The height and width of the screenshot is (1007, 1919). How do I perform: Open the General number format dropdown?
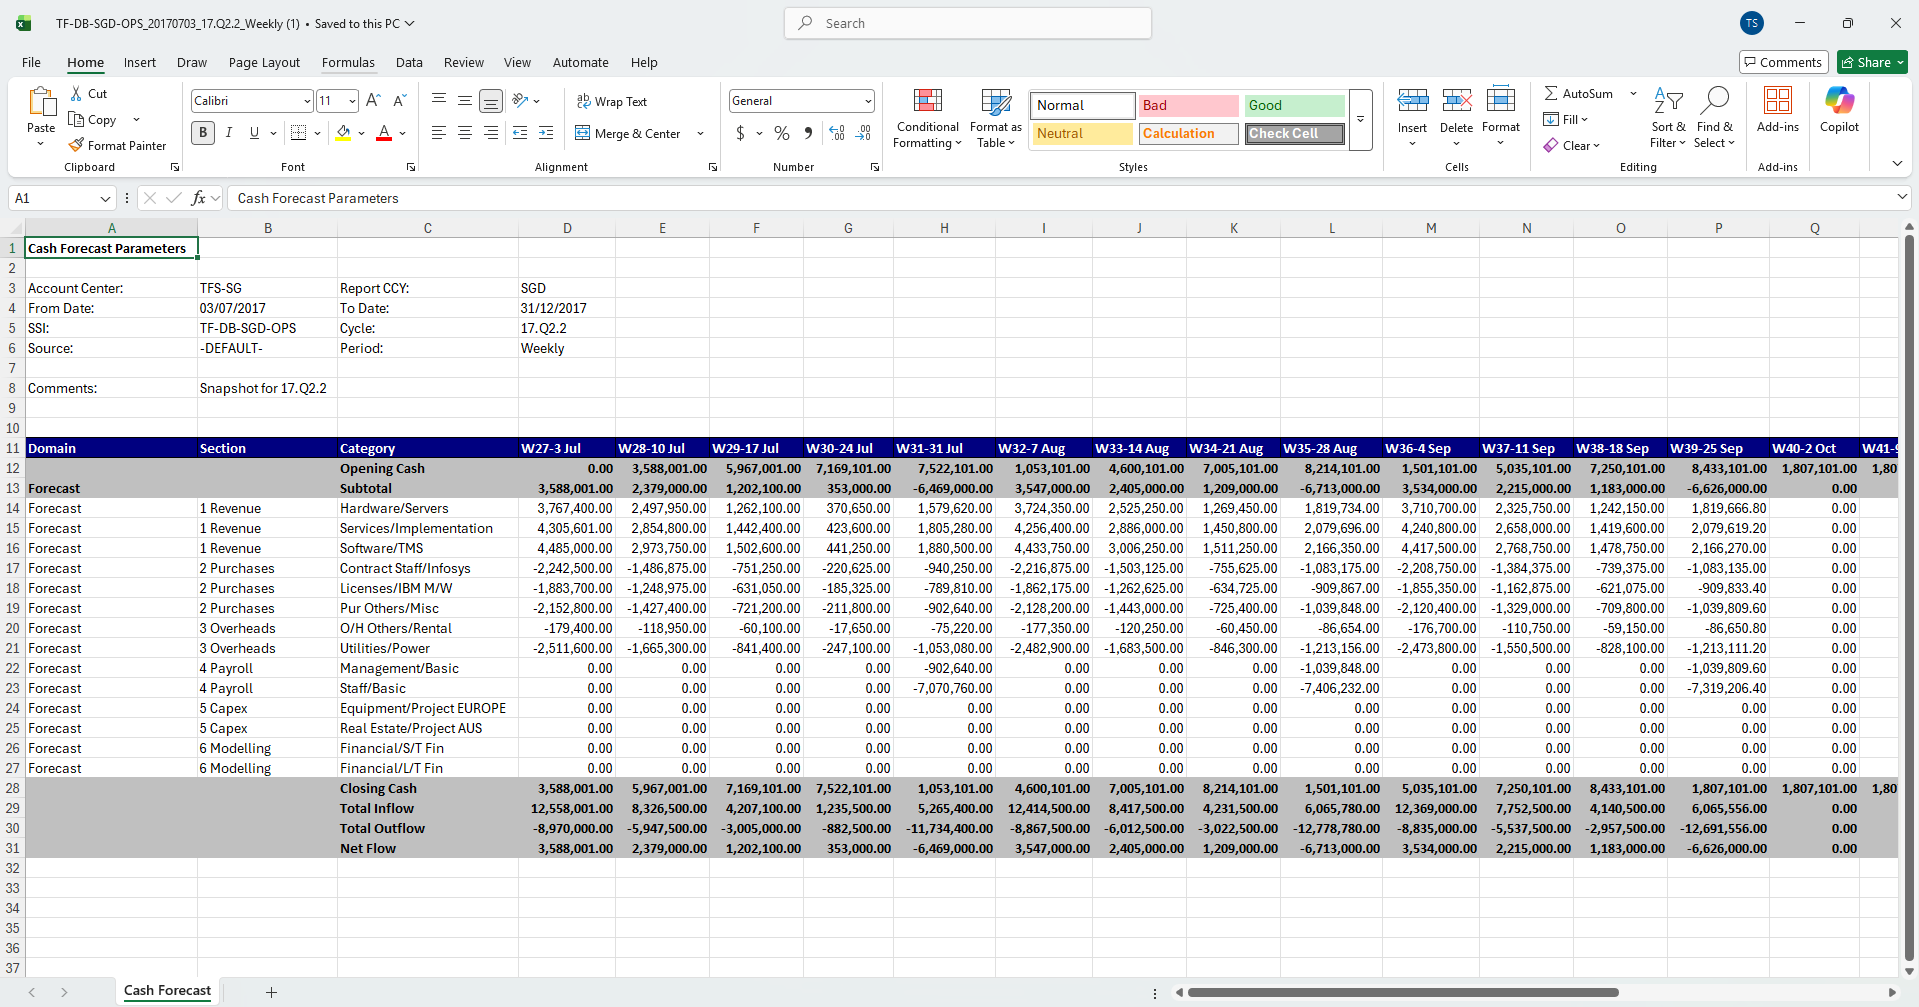[867, 101]
